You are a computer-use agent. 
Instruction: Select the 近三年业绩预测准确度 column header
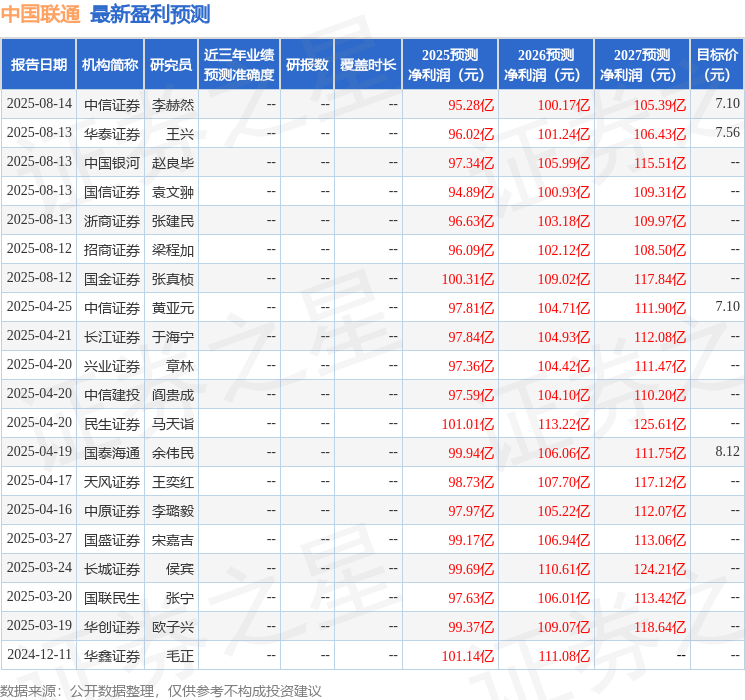click(239, 65)
